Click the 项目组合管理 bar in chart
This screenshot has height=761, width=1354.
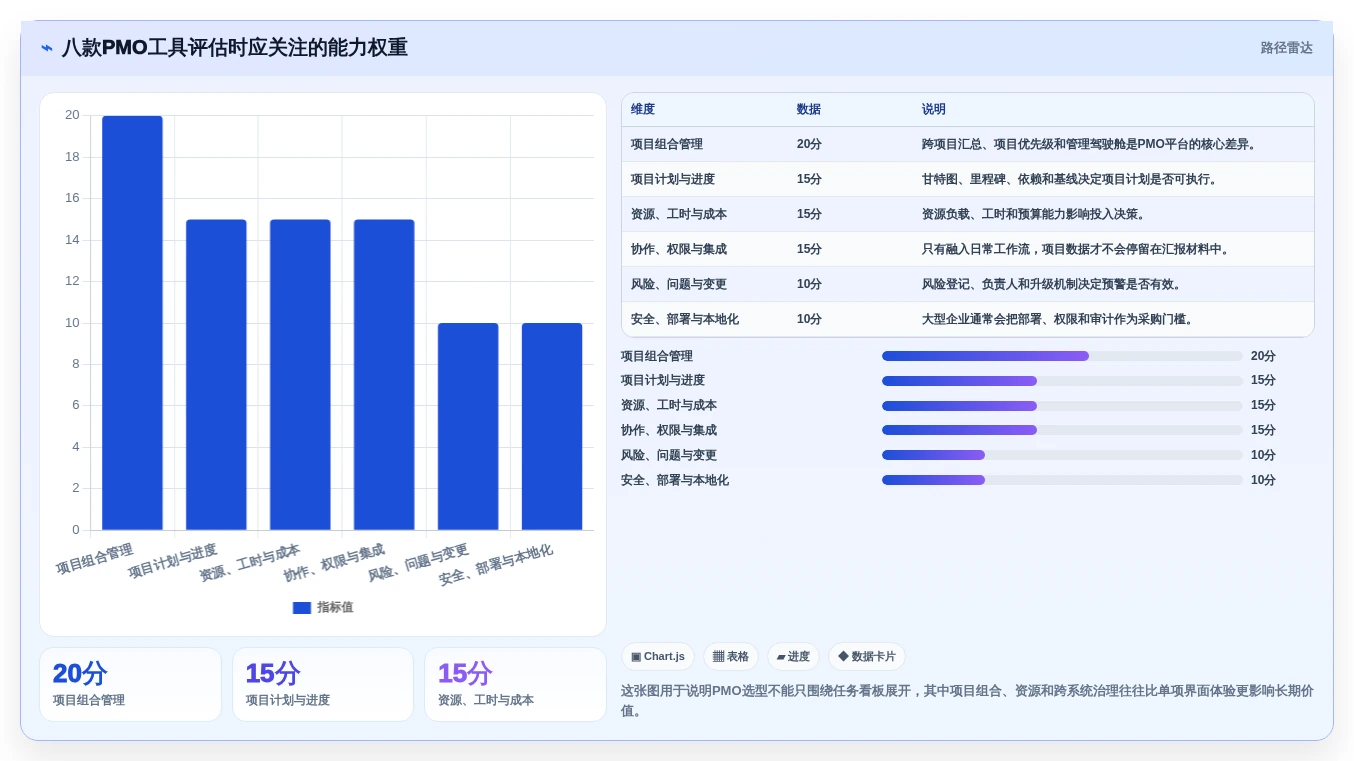pos(132,323)
